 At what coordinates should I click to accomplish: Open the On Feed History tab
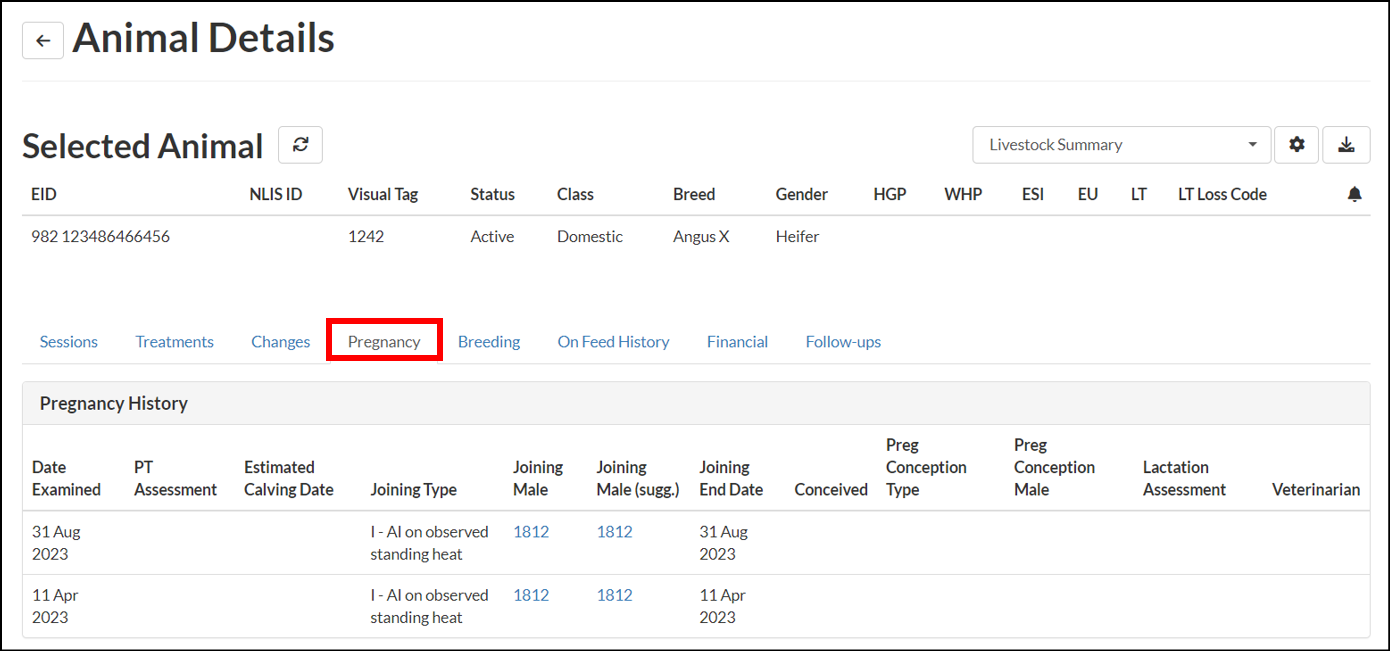tap(613, 342)
